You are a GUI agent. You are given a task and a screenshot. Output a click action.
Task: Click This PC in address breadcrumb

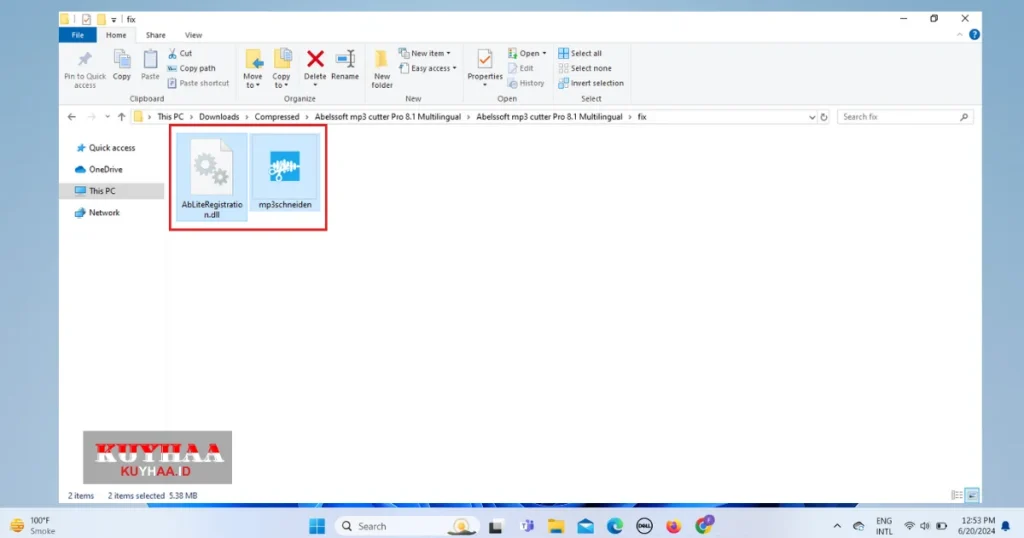pos(170,117)
